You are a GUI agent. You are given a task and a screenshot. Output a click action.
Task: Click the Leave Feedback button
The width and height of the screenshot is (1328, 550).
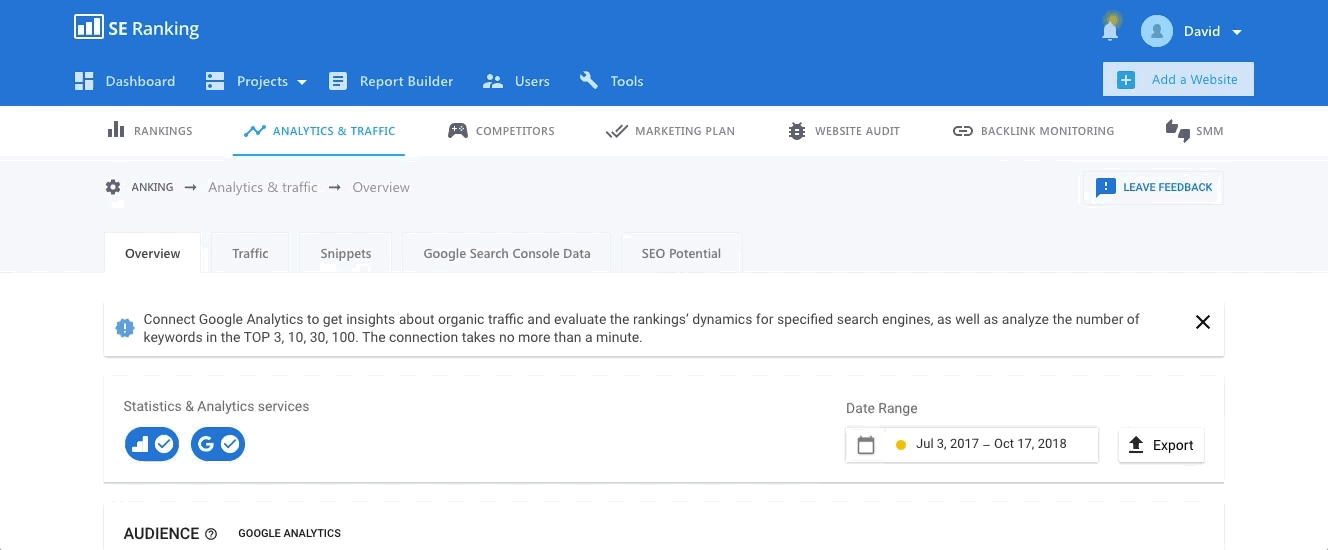pos(1153,188)
